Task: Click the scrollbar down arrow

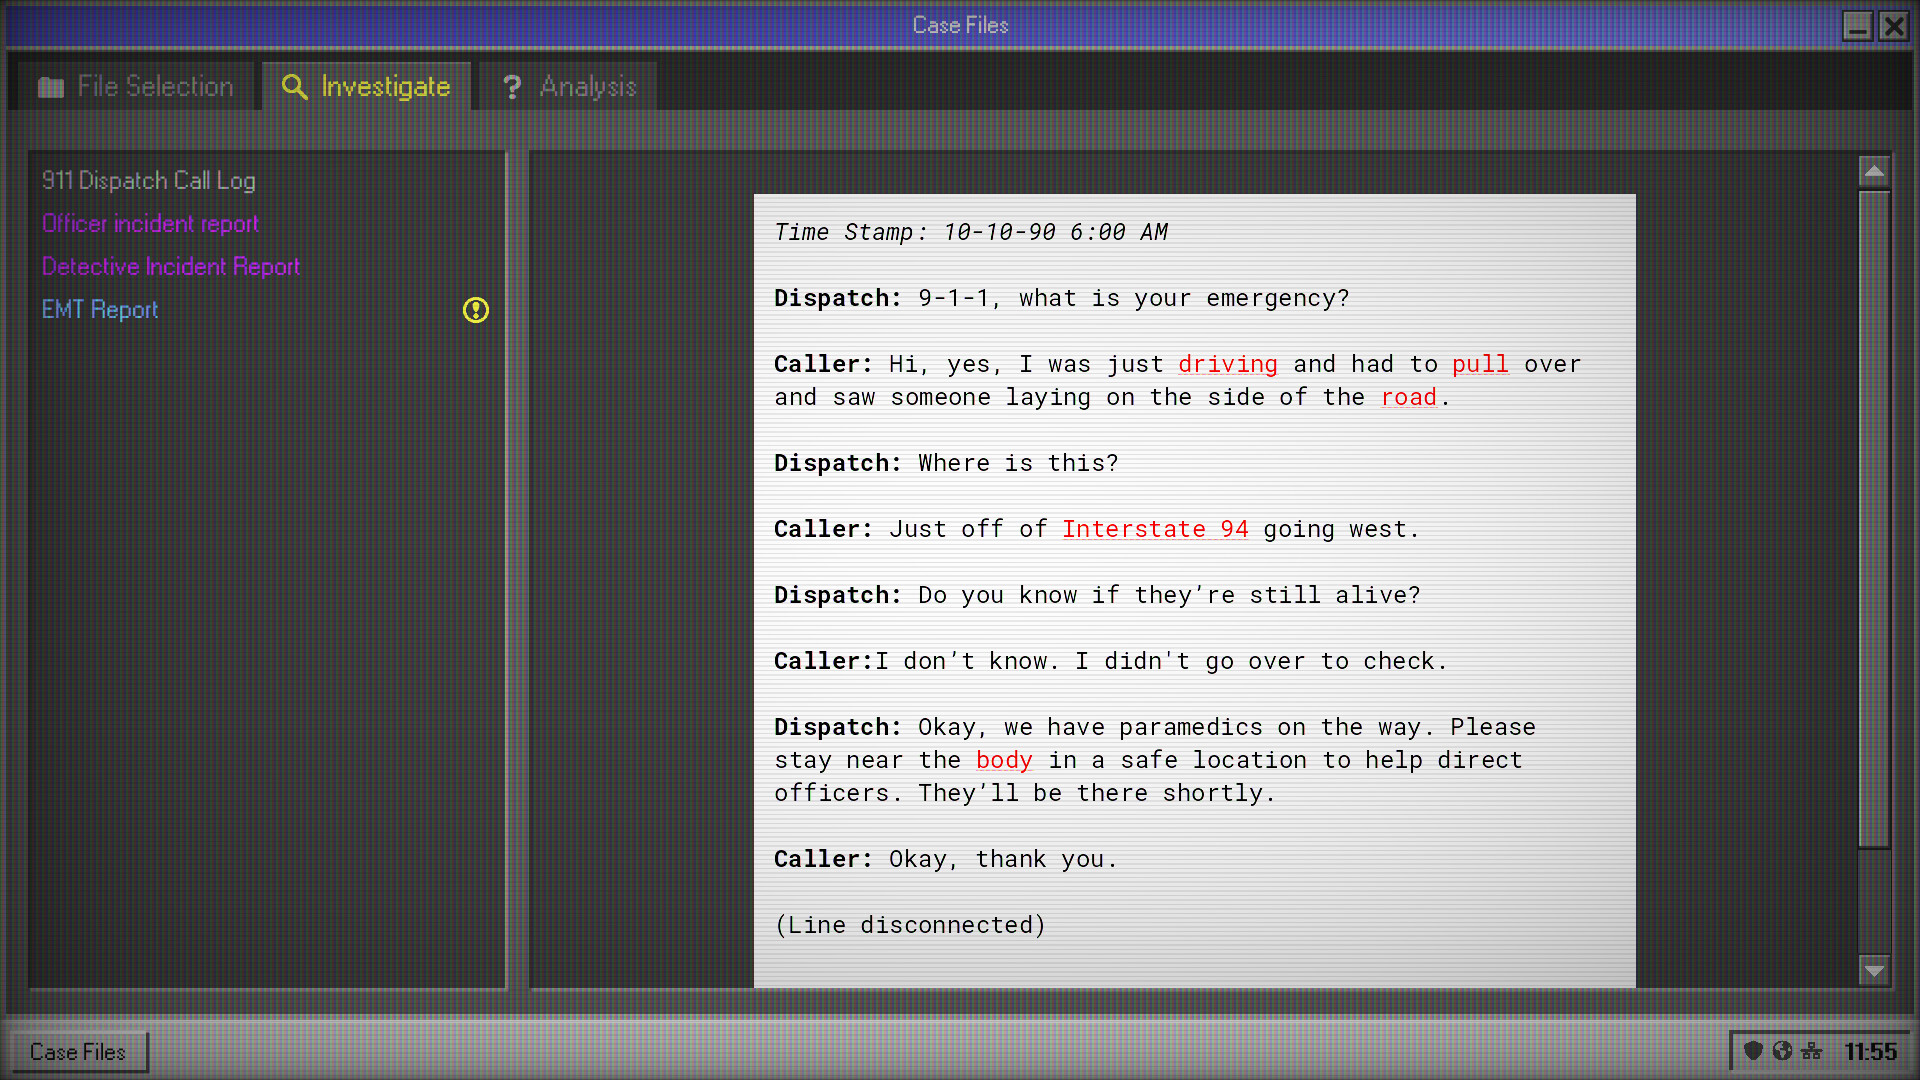Action: tap(1874, 969)
